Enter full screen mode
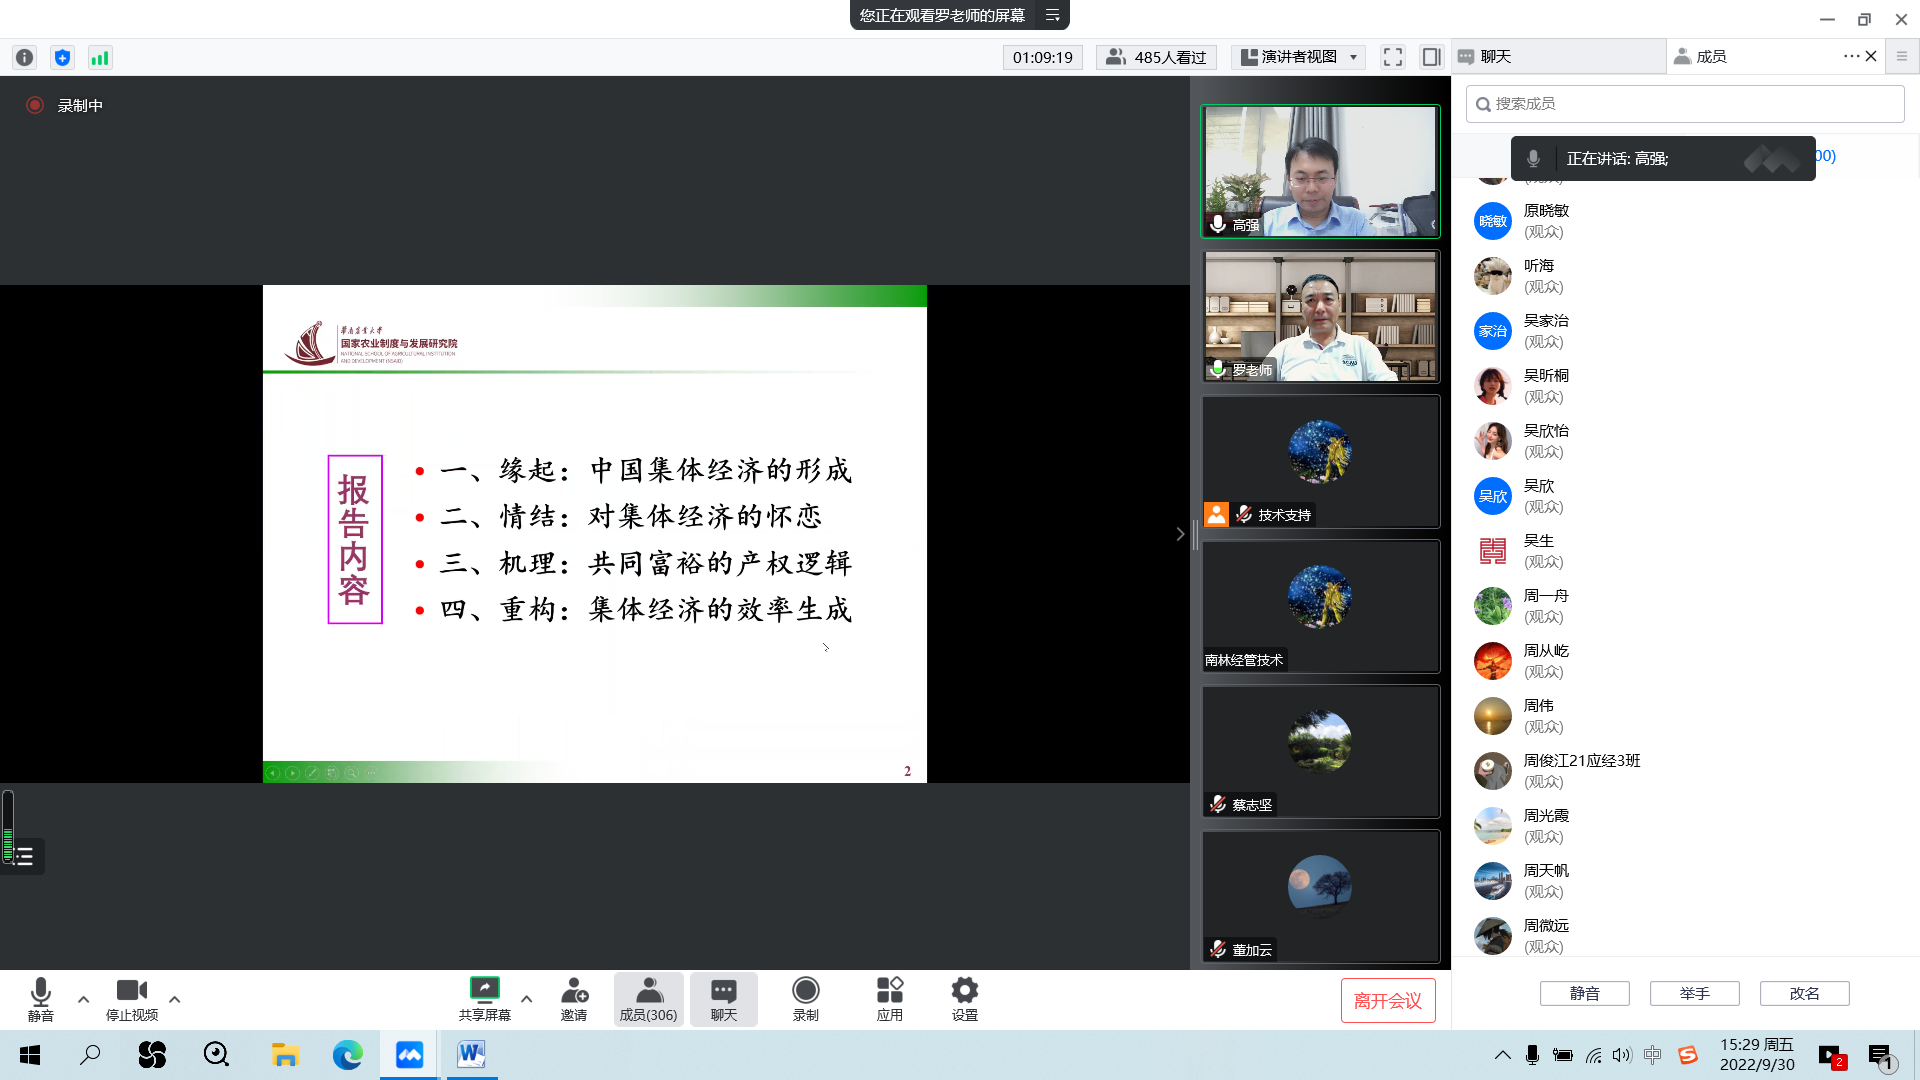1920x1080 pixels. (x=1393, y=57)
